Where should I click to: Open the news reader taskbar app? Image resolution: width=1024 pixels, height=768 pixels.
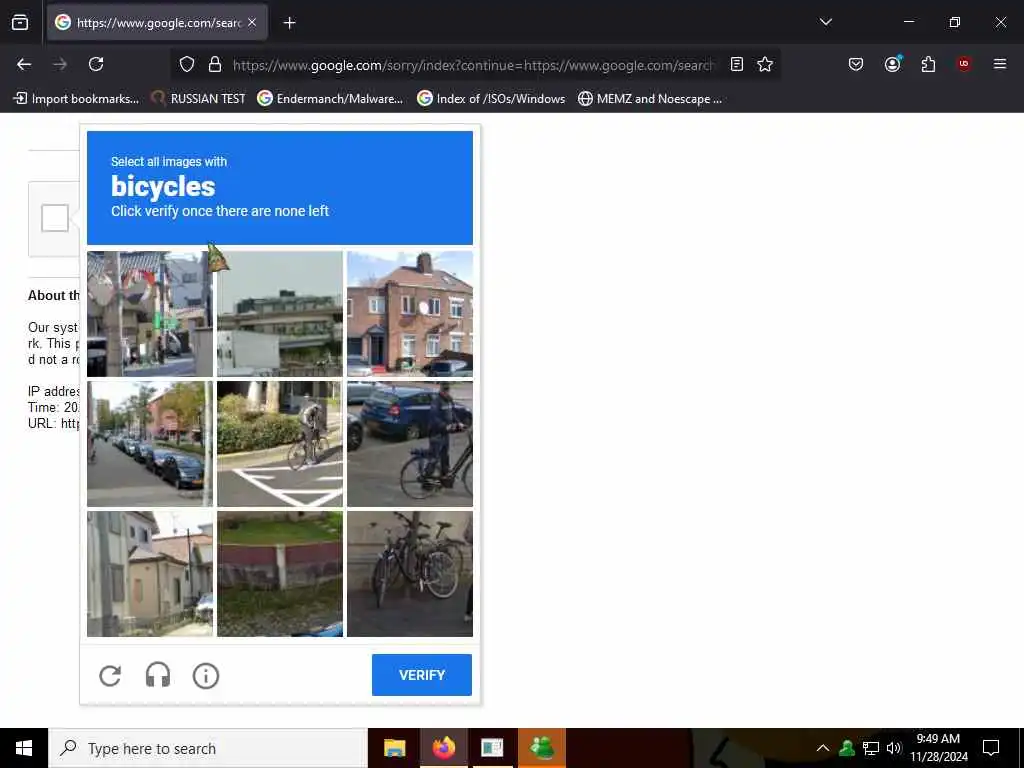click(492, 748)
